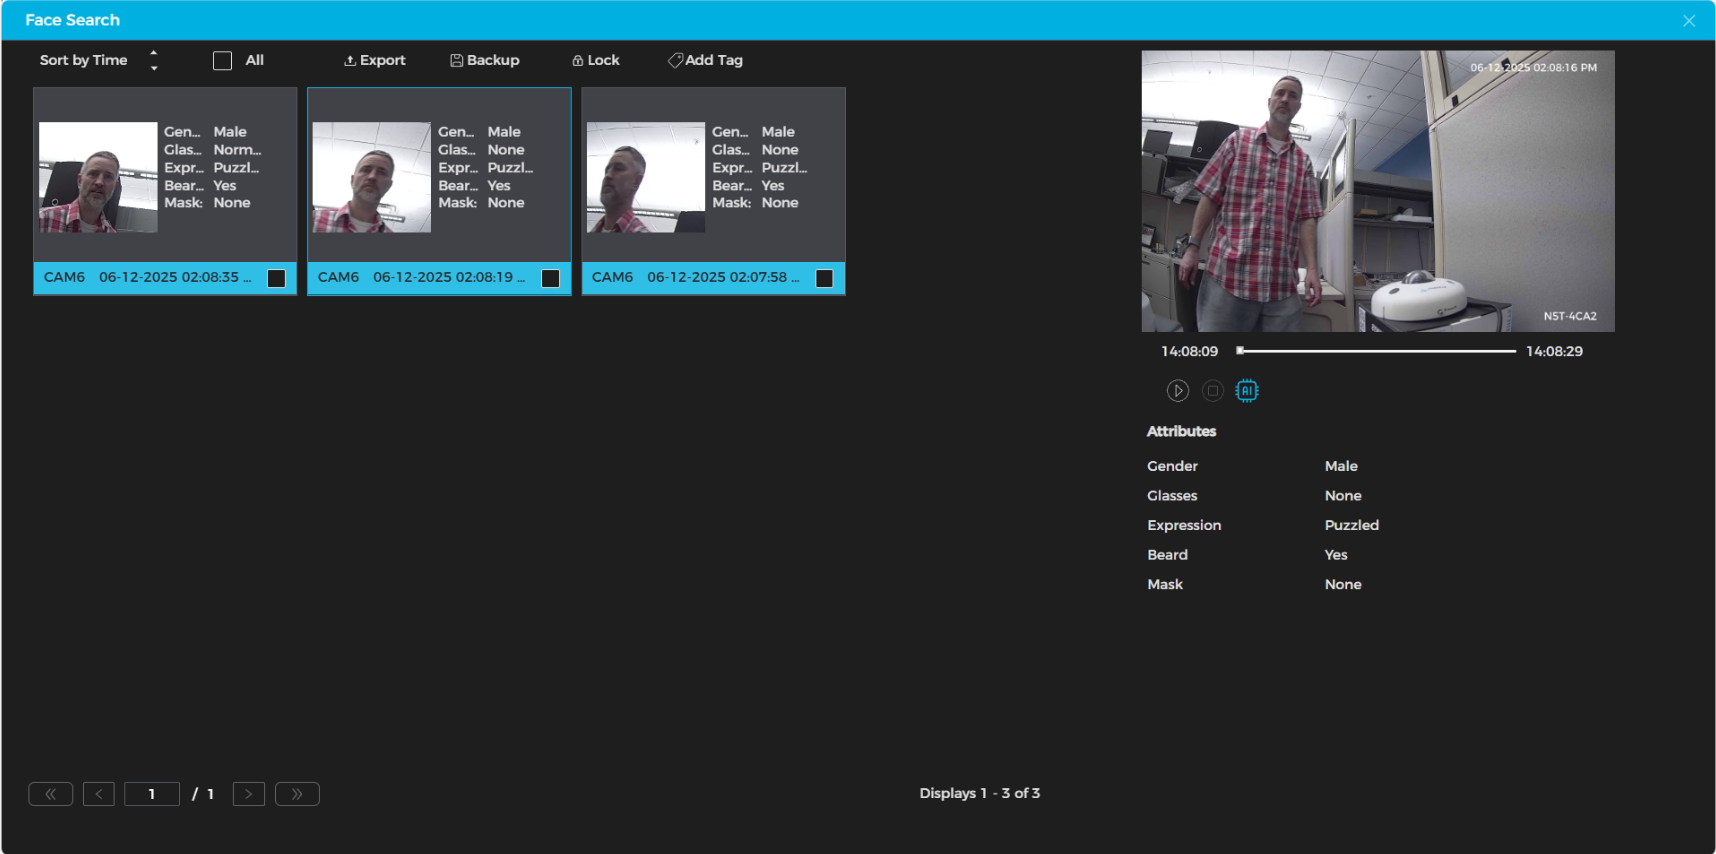Screen dimensions: 1716x854
Task: Click the playback timeline slider
Action: [x=1377, y=351]
